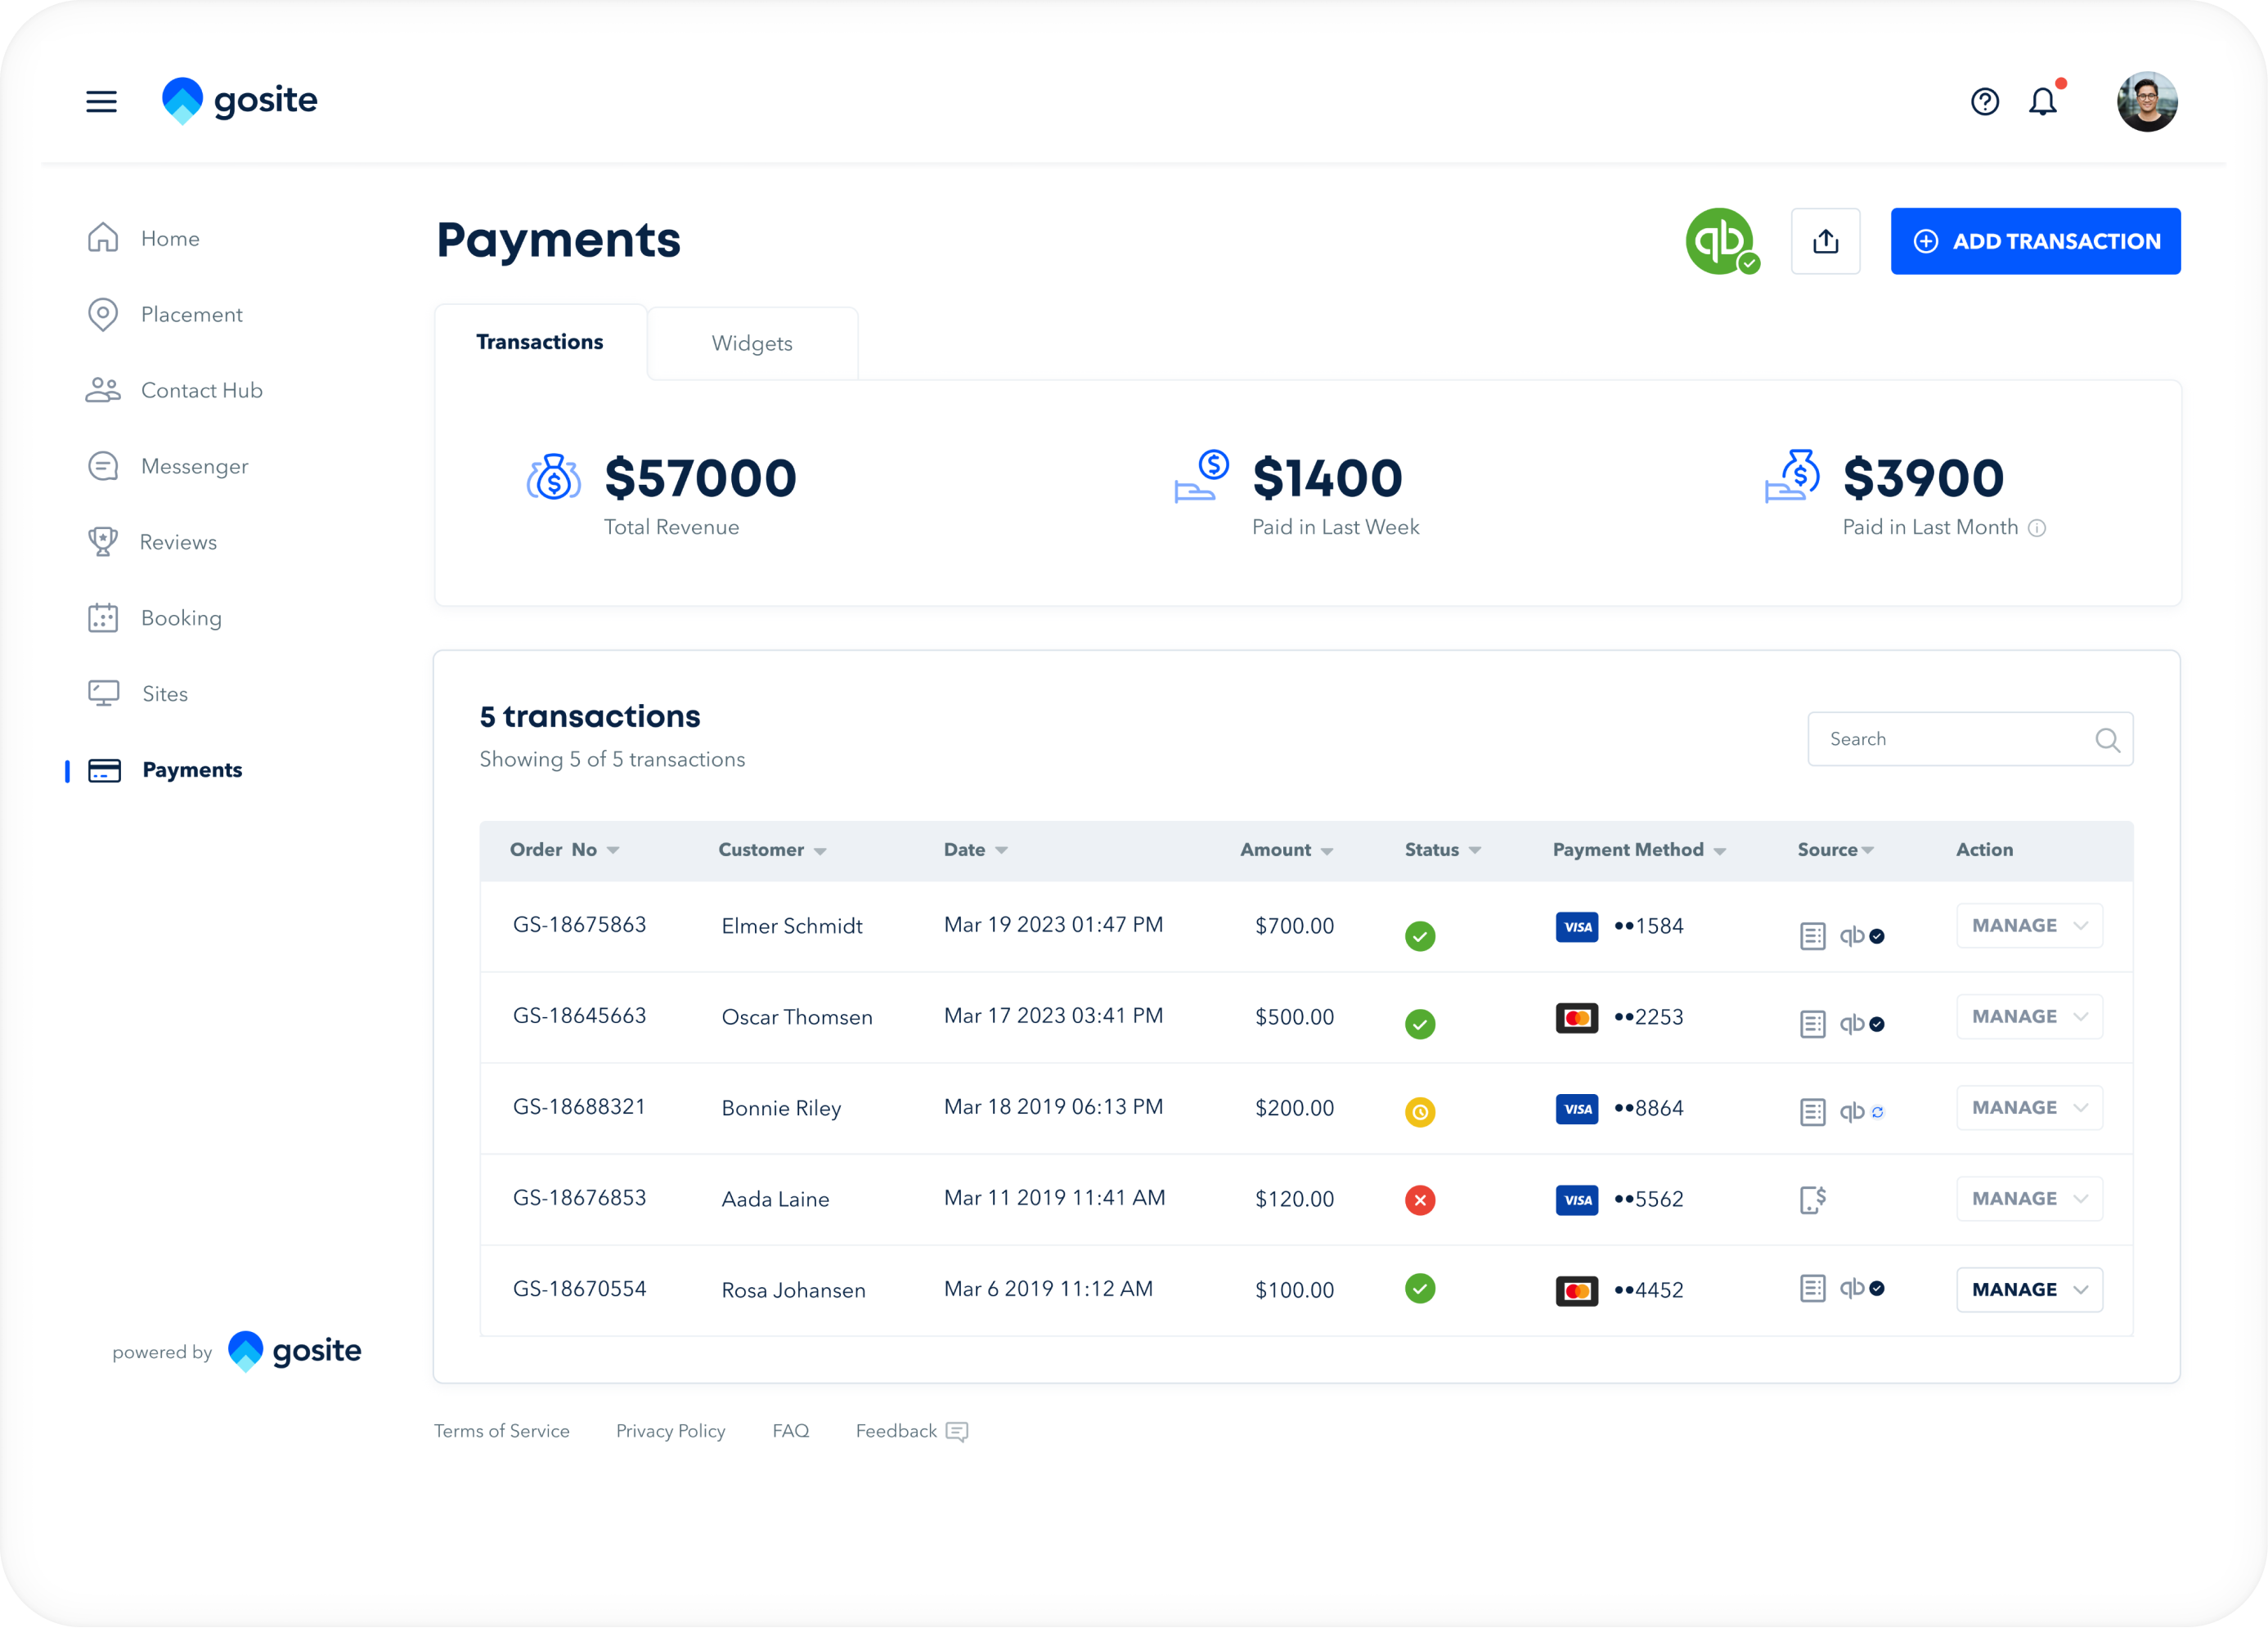
Task: Click the export/upload icon next to Add Transaction
Action: pos(1825,241)
